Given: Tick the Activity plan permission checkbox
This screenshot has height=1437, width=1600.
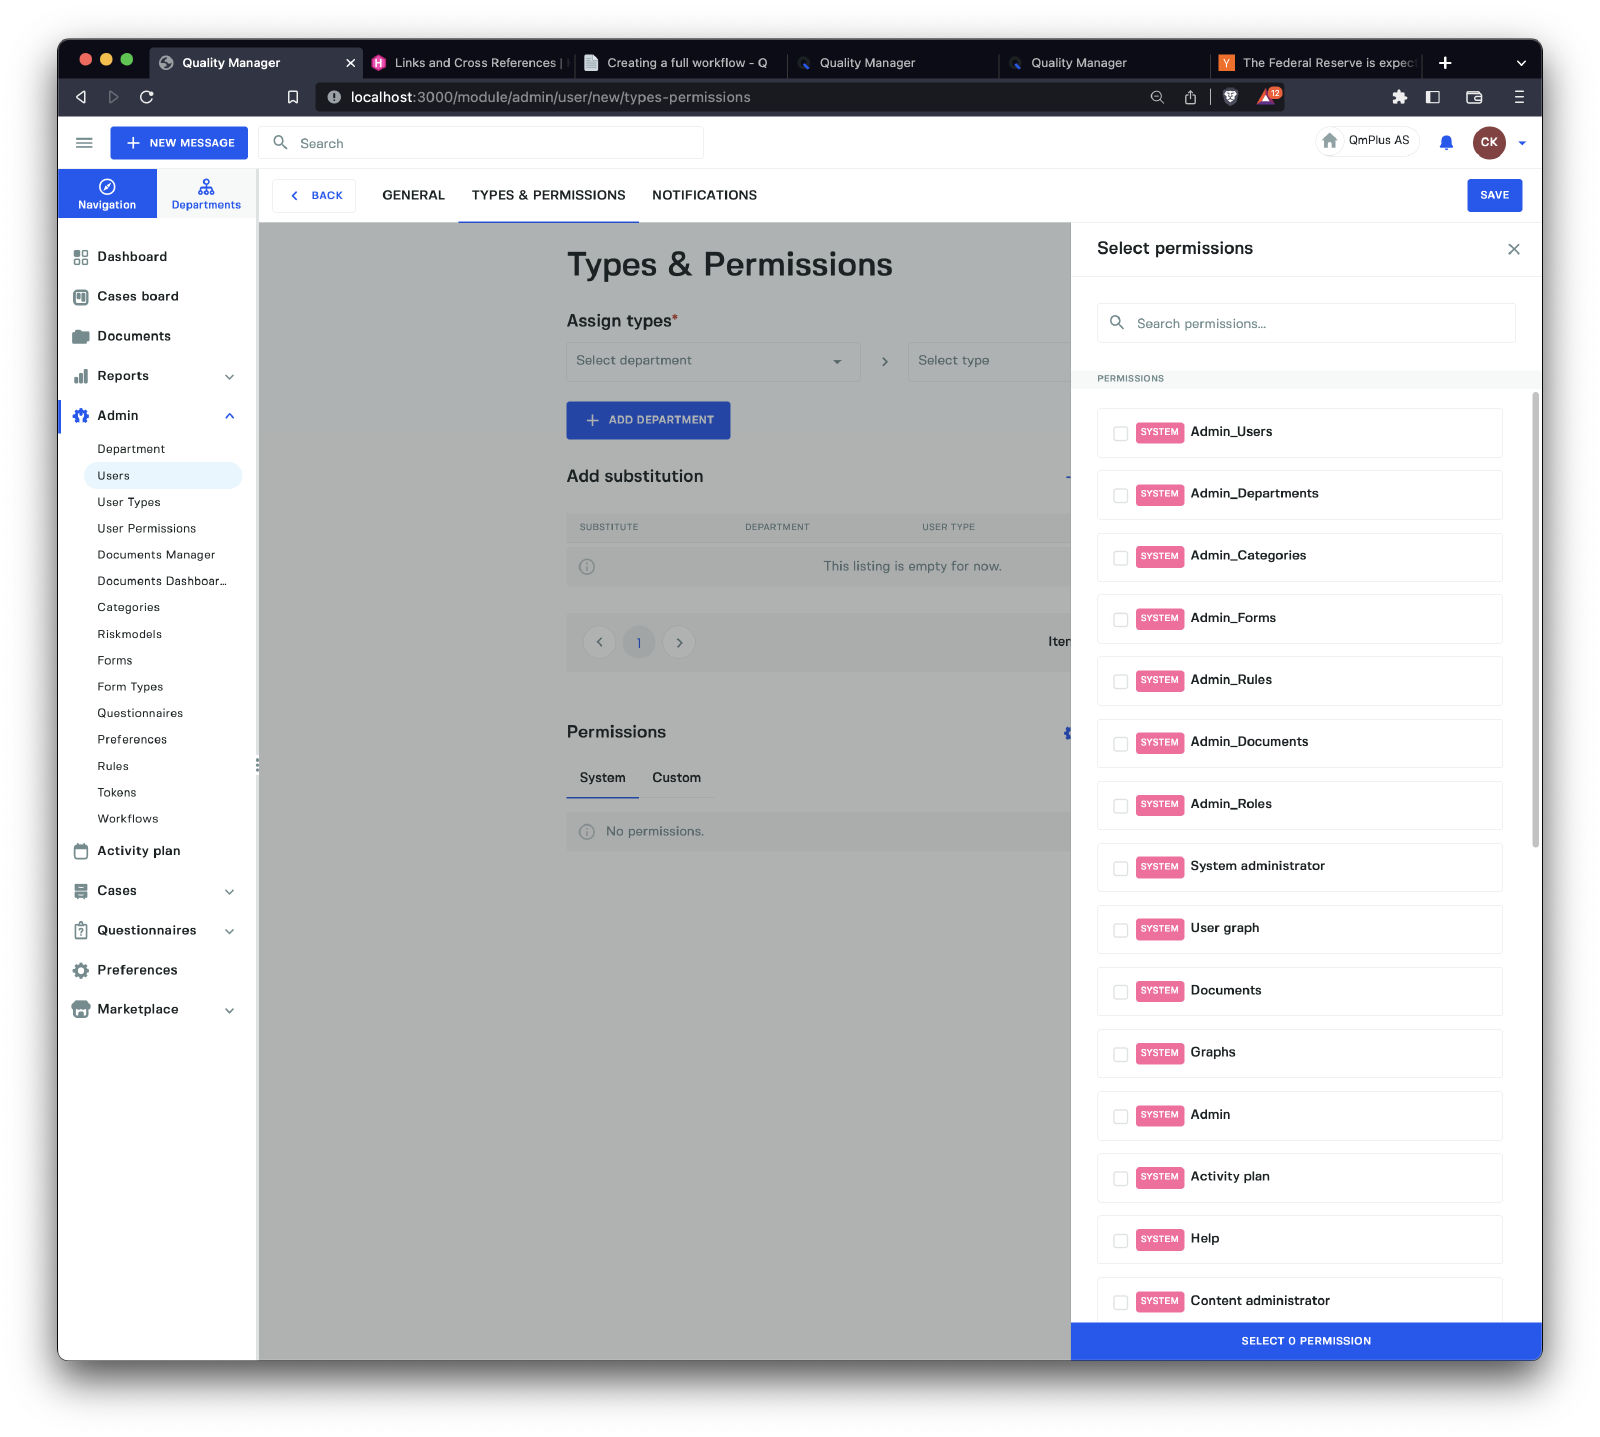Looking at the screenshot, I should coord(1121,1178).
